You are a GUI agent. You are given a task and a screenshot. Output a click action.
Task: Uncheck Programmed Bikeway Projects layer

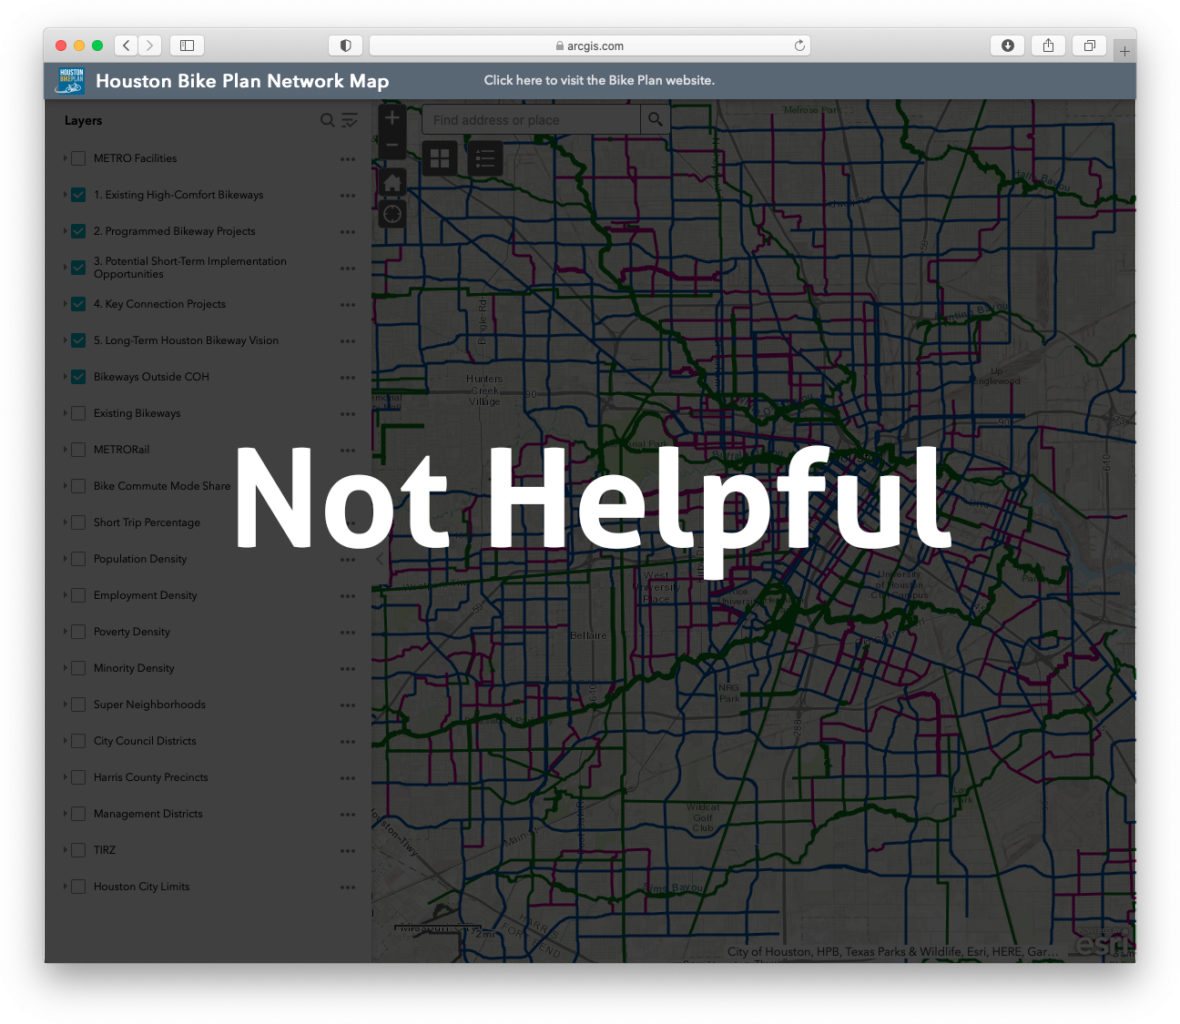[x=78, y=231]
